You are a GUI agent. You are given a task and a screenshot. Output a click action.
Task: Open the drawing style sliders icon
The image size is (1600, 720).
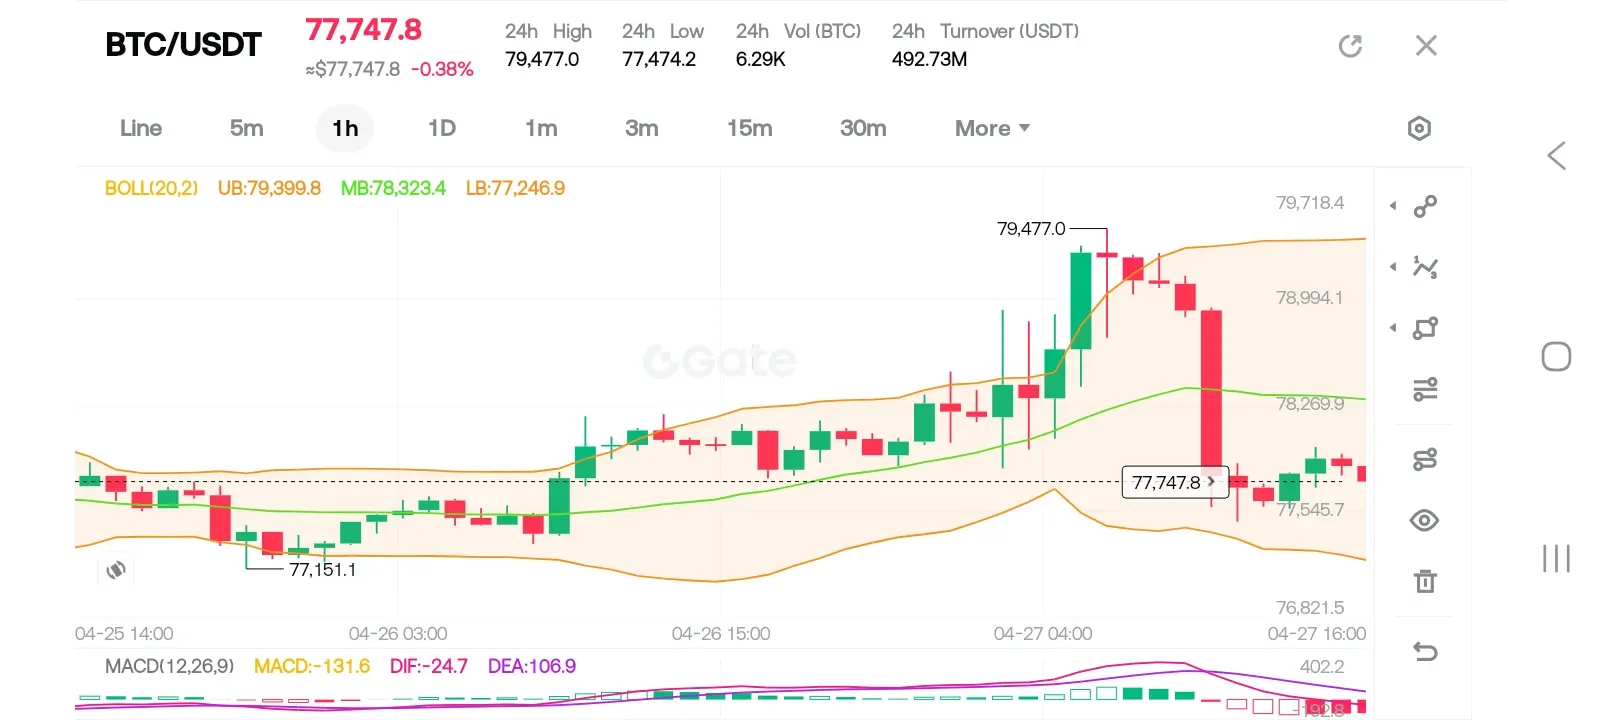click(1425, 389)
